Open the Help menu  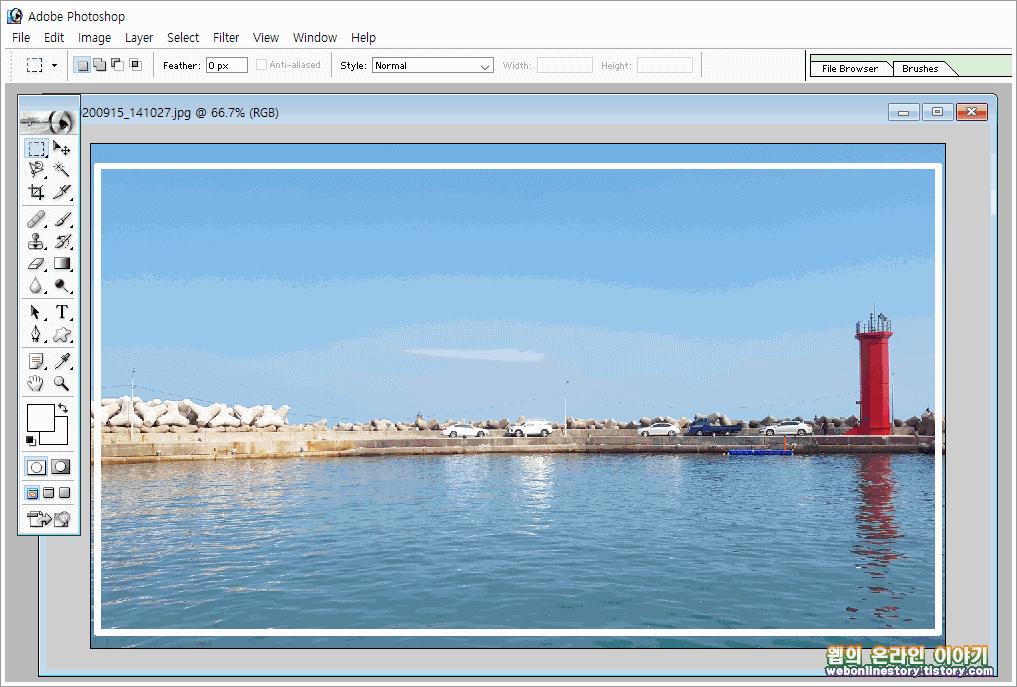coord(363,38)
